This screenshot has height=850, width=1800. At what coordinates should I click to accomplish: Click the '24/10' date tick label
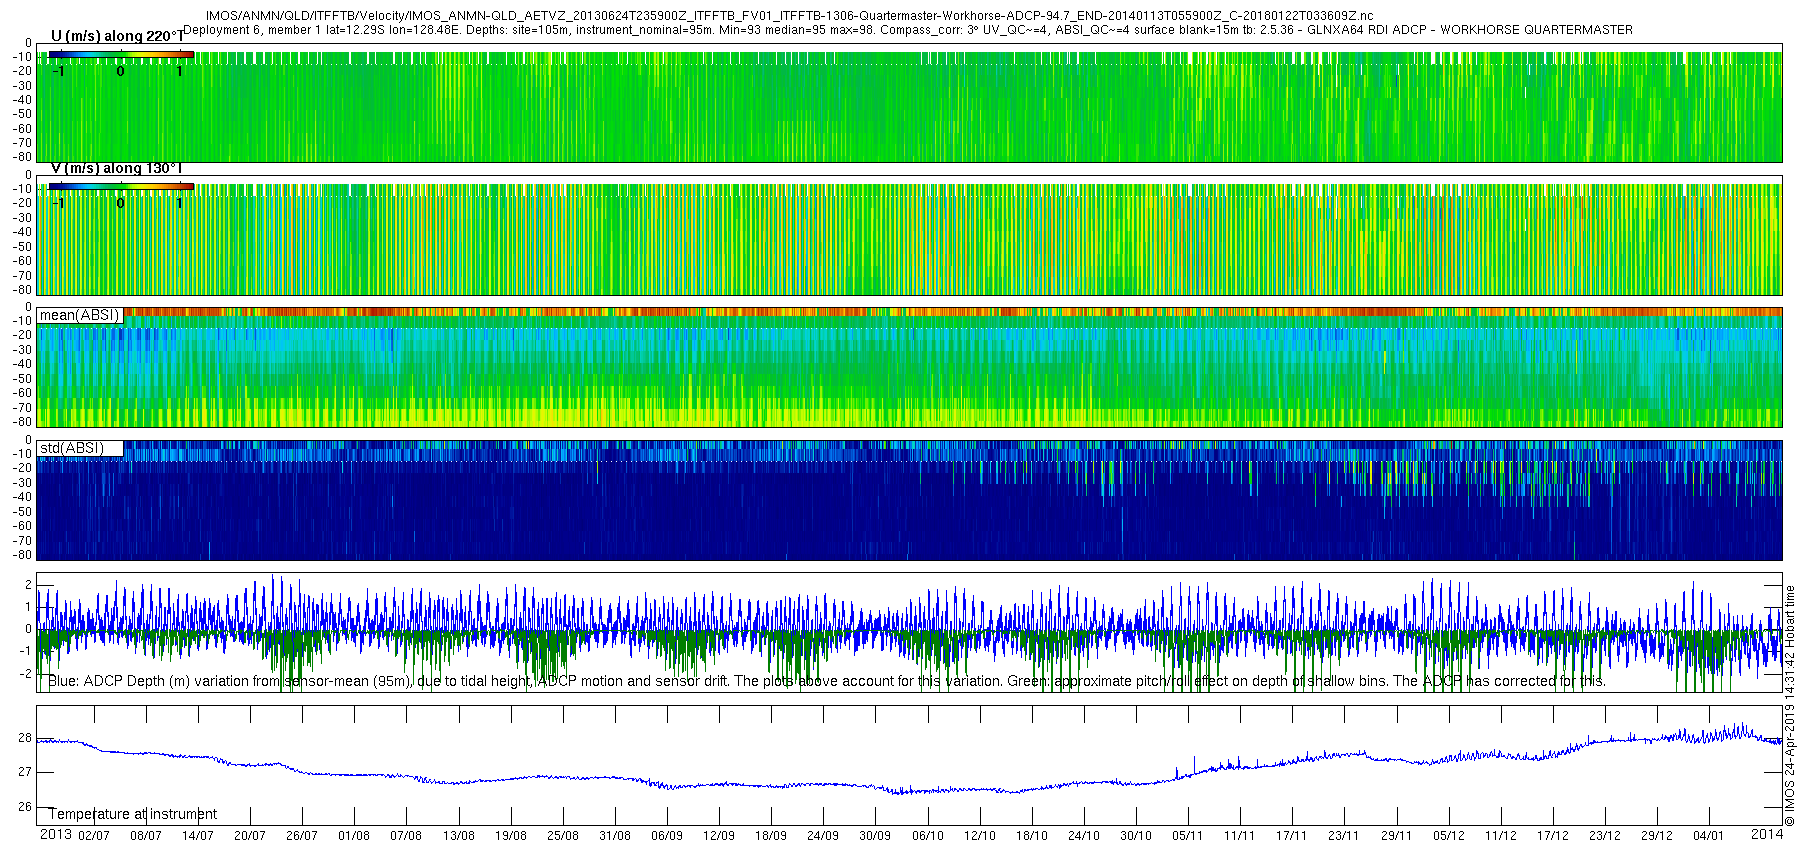pyautogui.click(x=1084, y=836)
